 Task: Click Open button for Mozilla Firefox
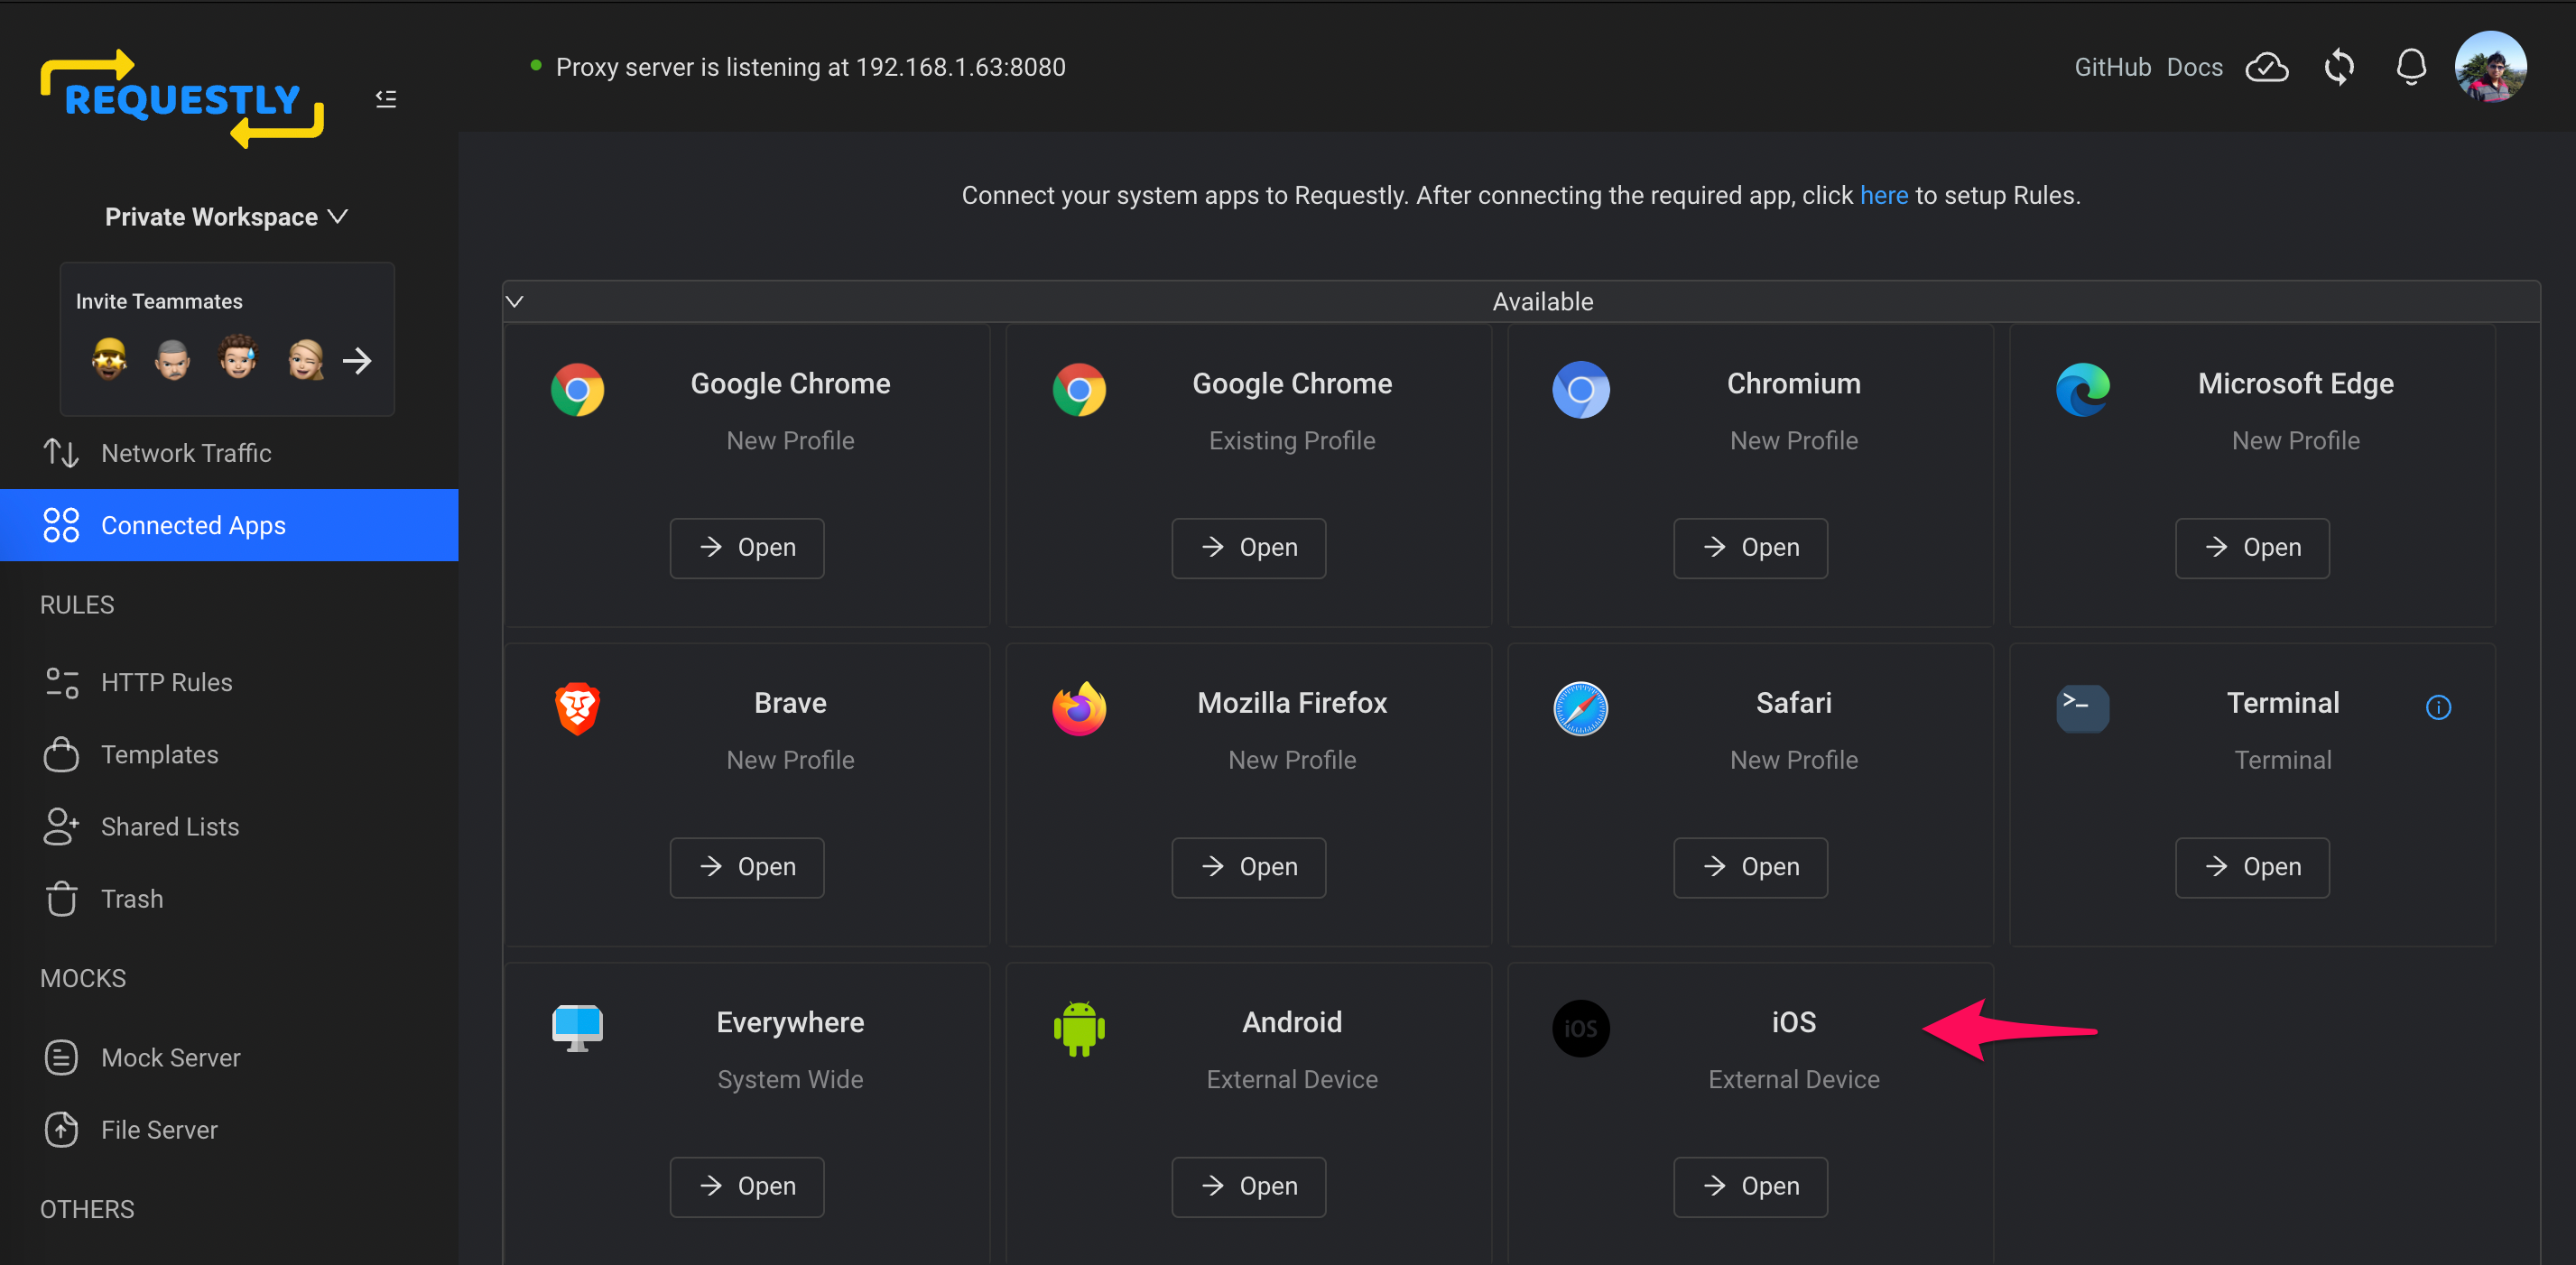pos(1248,867)
